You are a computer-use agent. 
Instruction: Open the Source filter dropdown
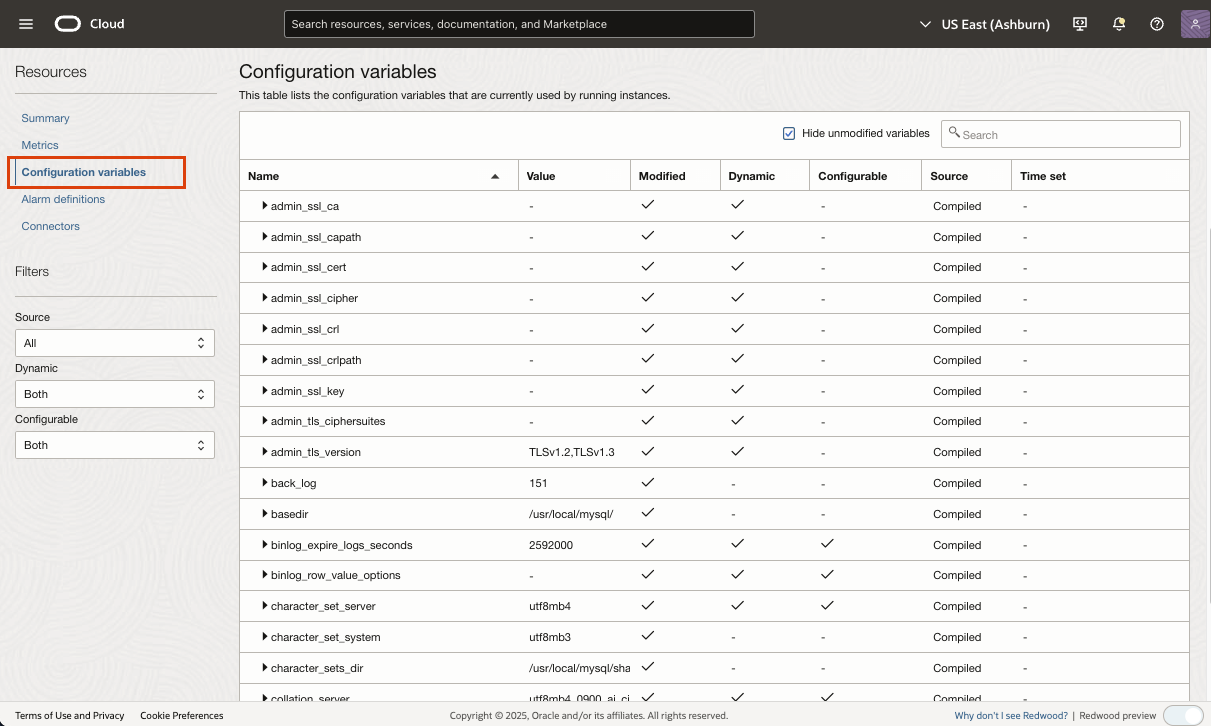(114, 342)
